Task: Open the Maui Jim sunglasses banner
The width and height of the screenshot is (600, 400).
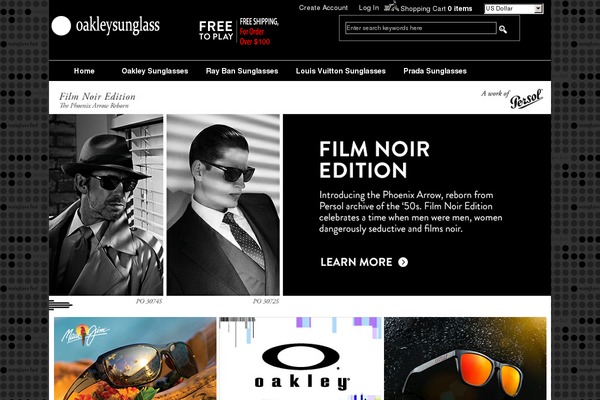Action: (x=135, y=358)
